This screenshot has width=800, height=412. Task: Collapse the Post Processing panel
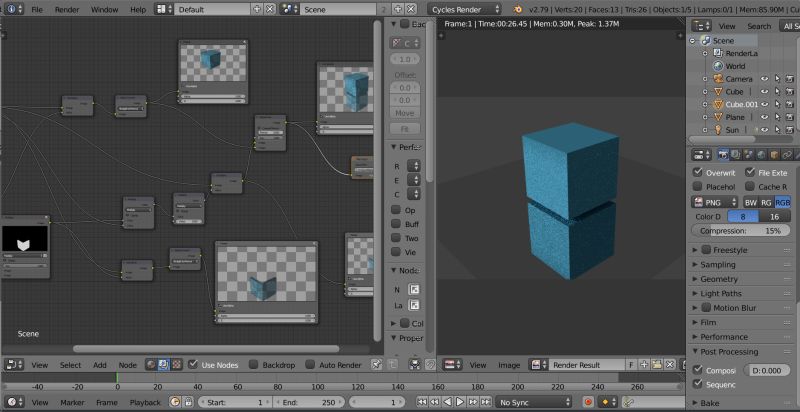[729, 352]
